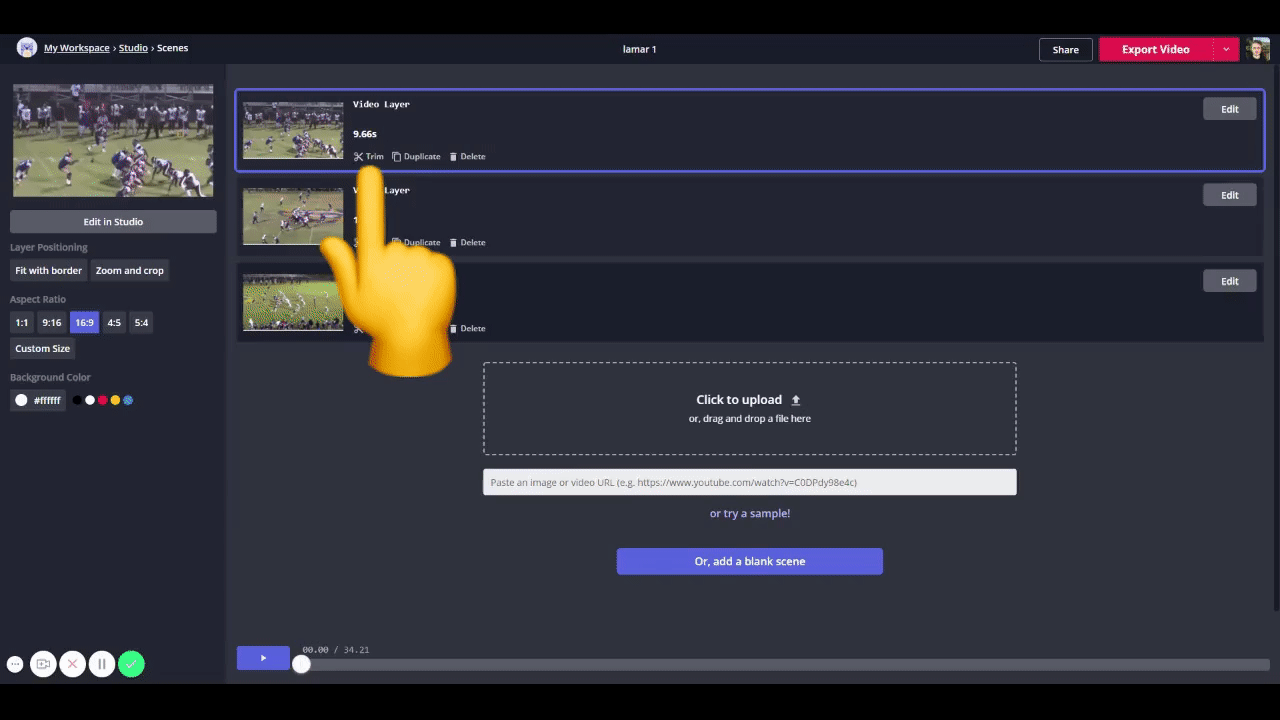1280x720 pixels.
Task: Trim the first 9.66s video layer
Action: pos(368,157)
